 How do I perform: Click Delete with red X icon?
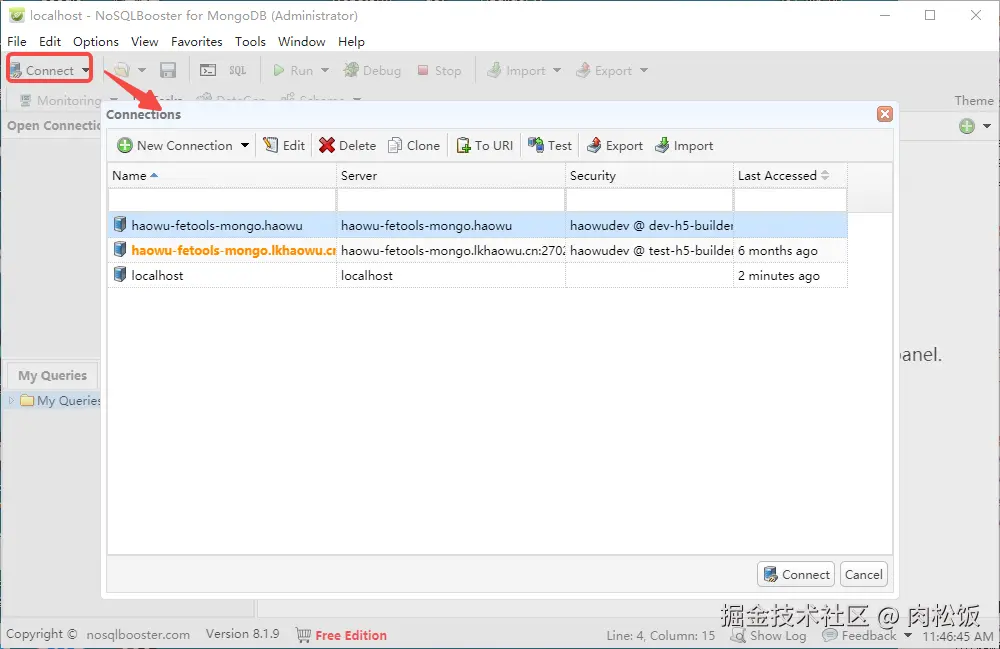pyautogui.click(x=348, y=145)
